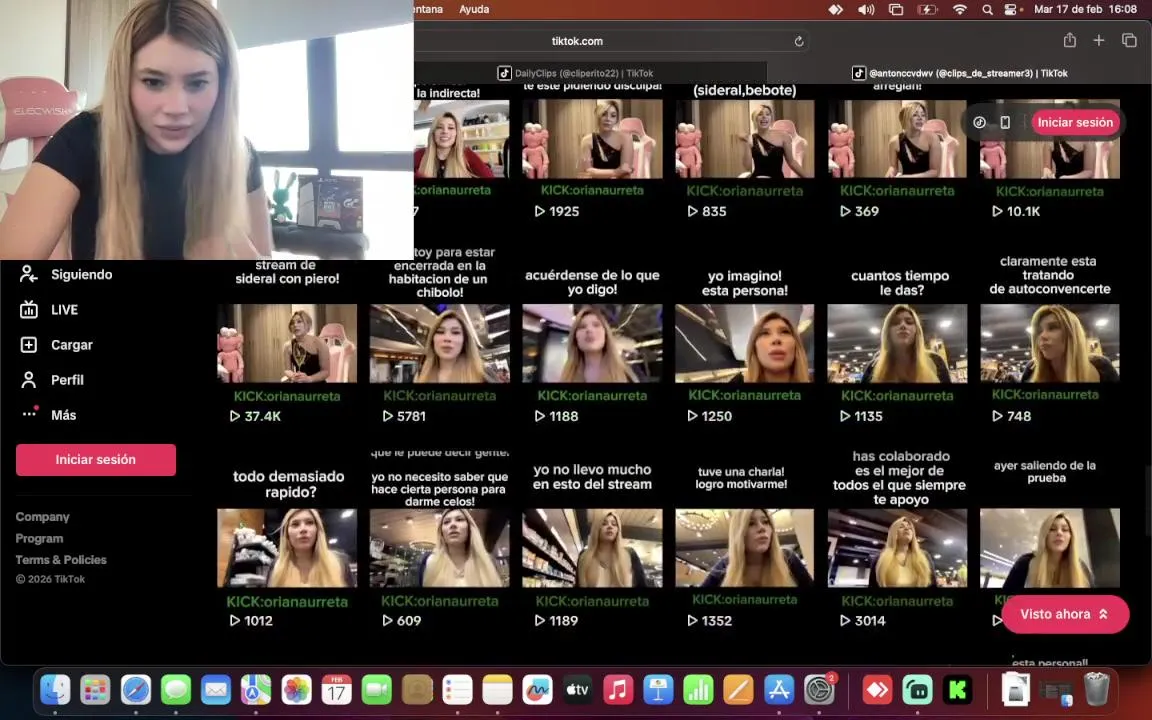Open Notes from the Dock

[x=497, y=690]
